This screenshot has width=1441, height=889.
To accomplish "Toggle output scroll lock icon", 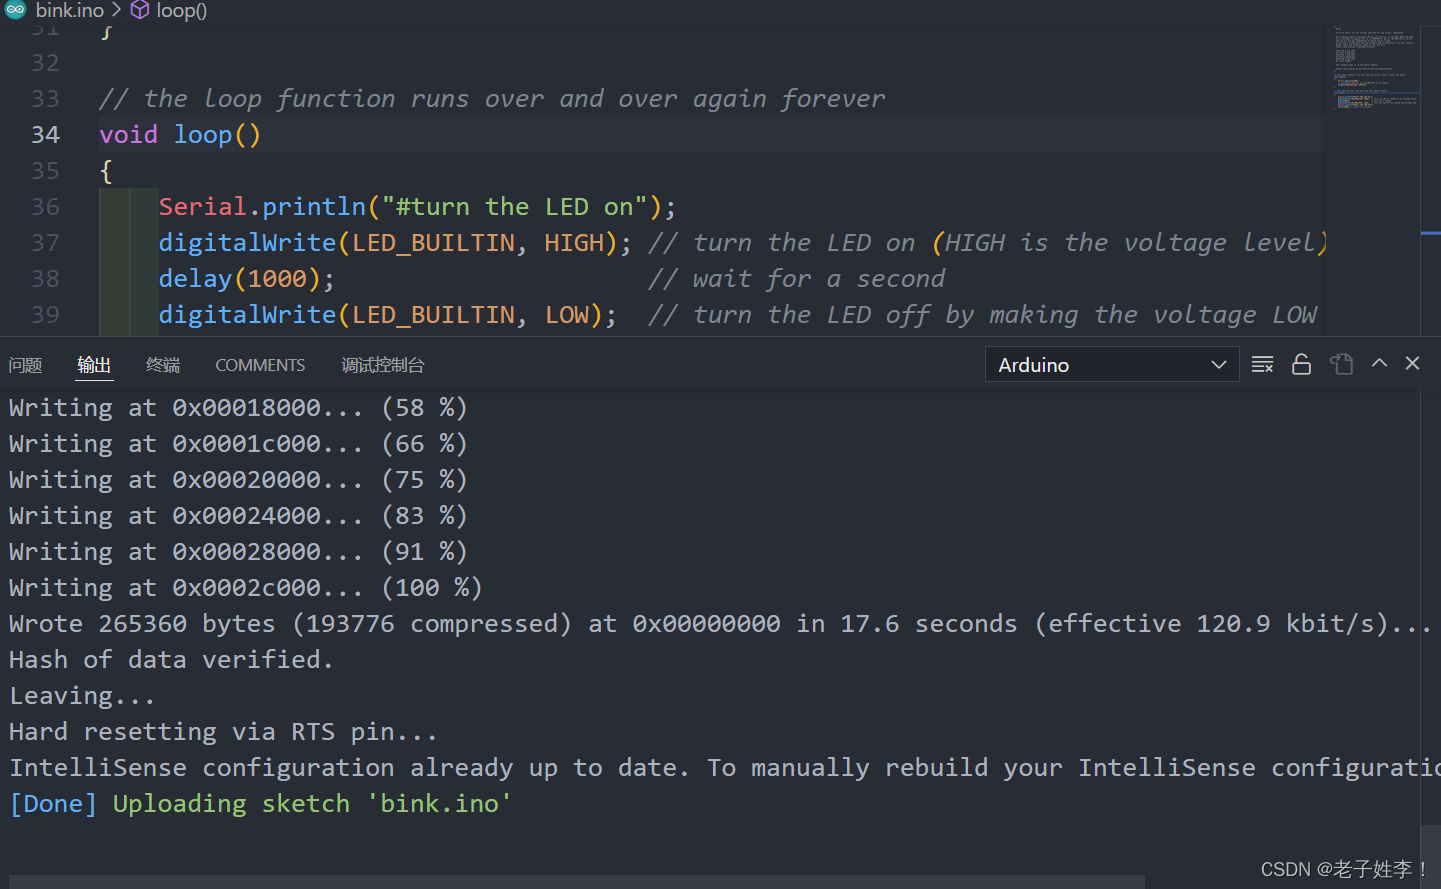I will (x=1301, y=364).
